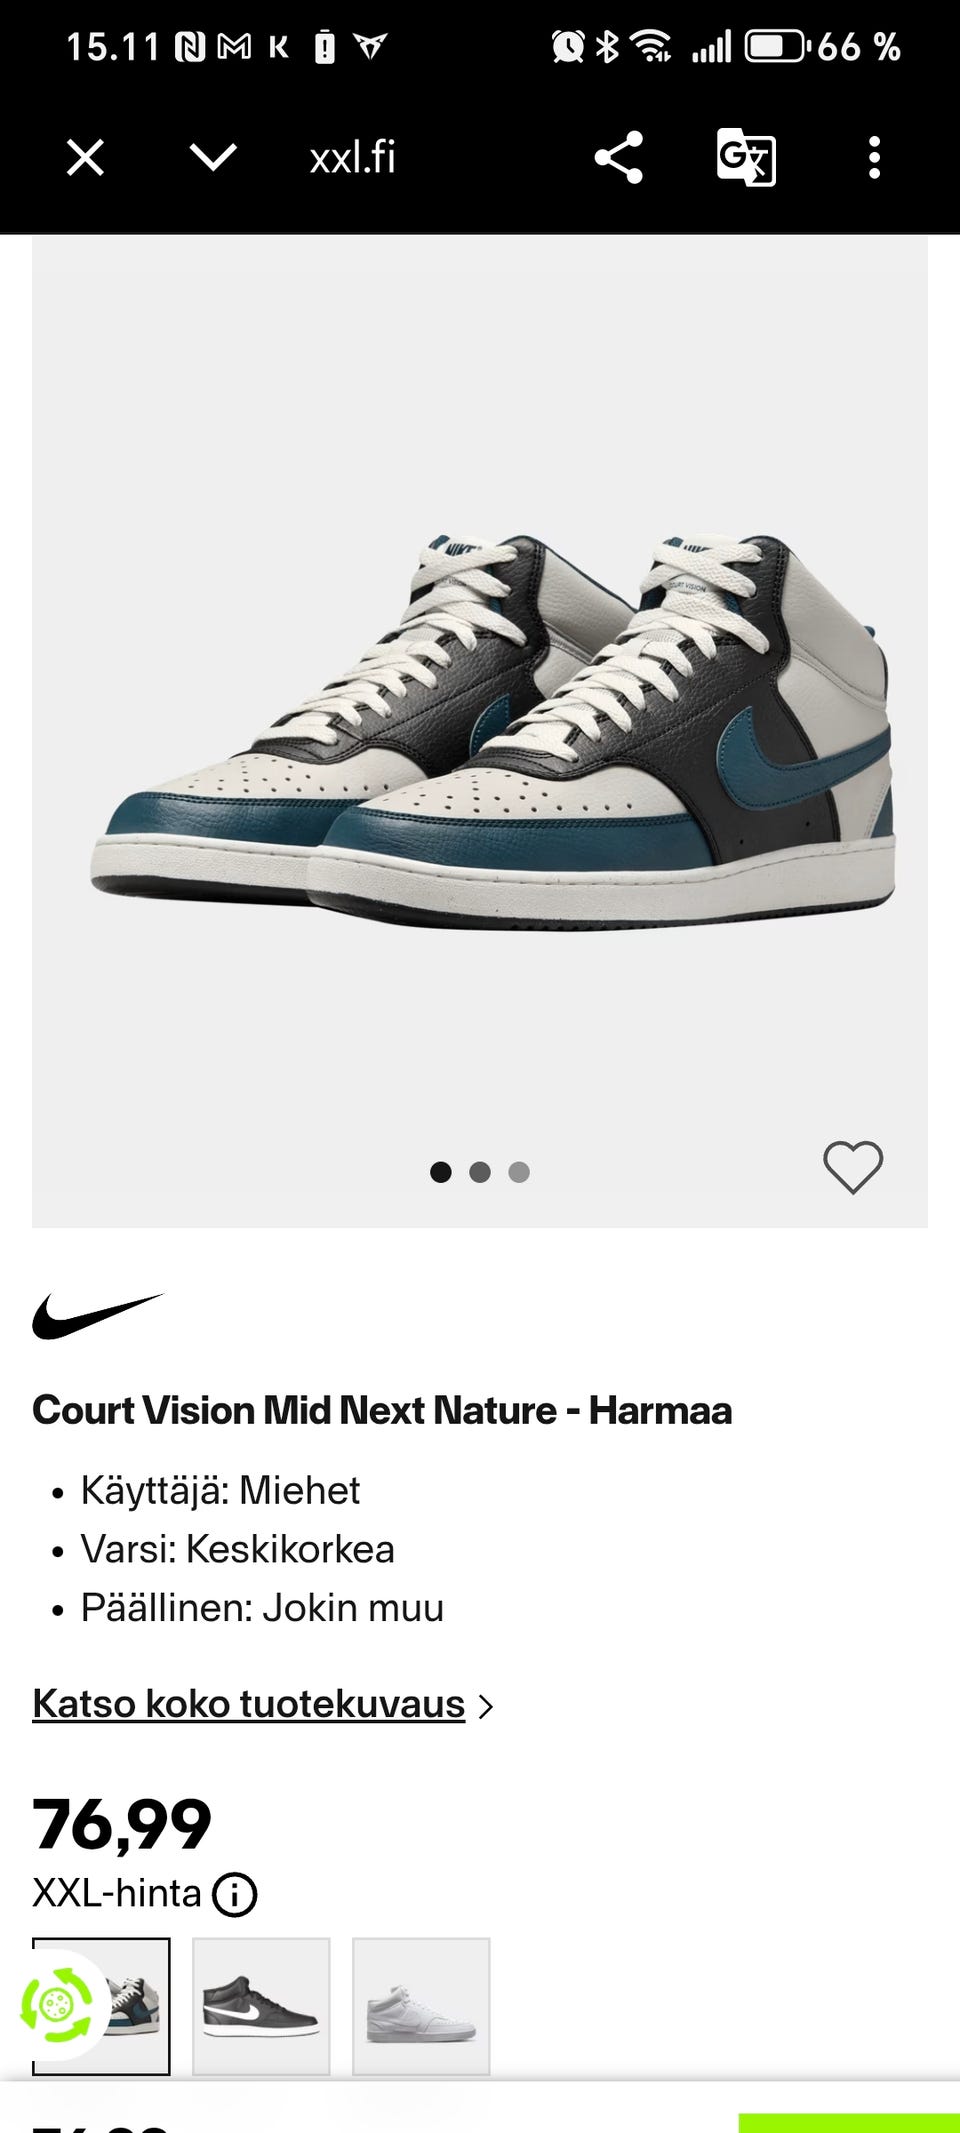Tap the xxl.fi address text
Screen dimensions: 960x2133
tap(353, 157)
